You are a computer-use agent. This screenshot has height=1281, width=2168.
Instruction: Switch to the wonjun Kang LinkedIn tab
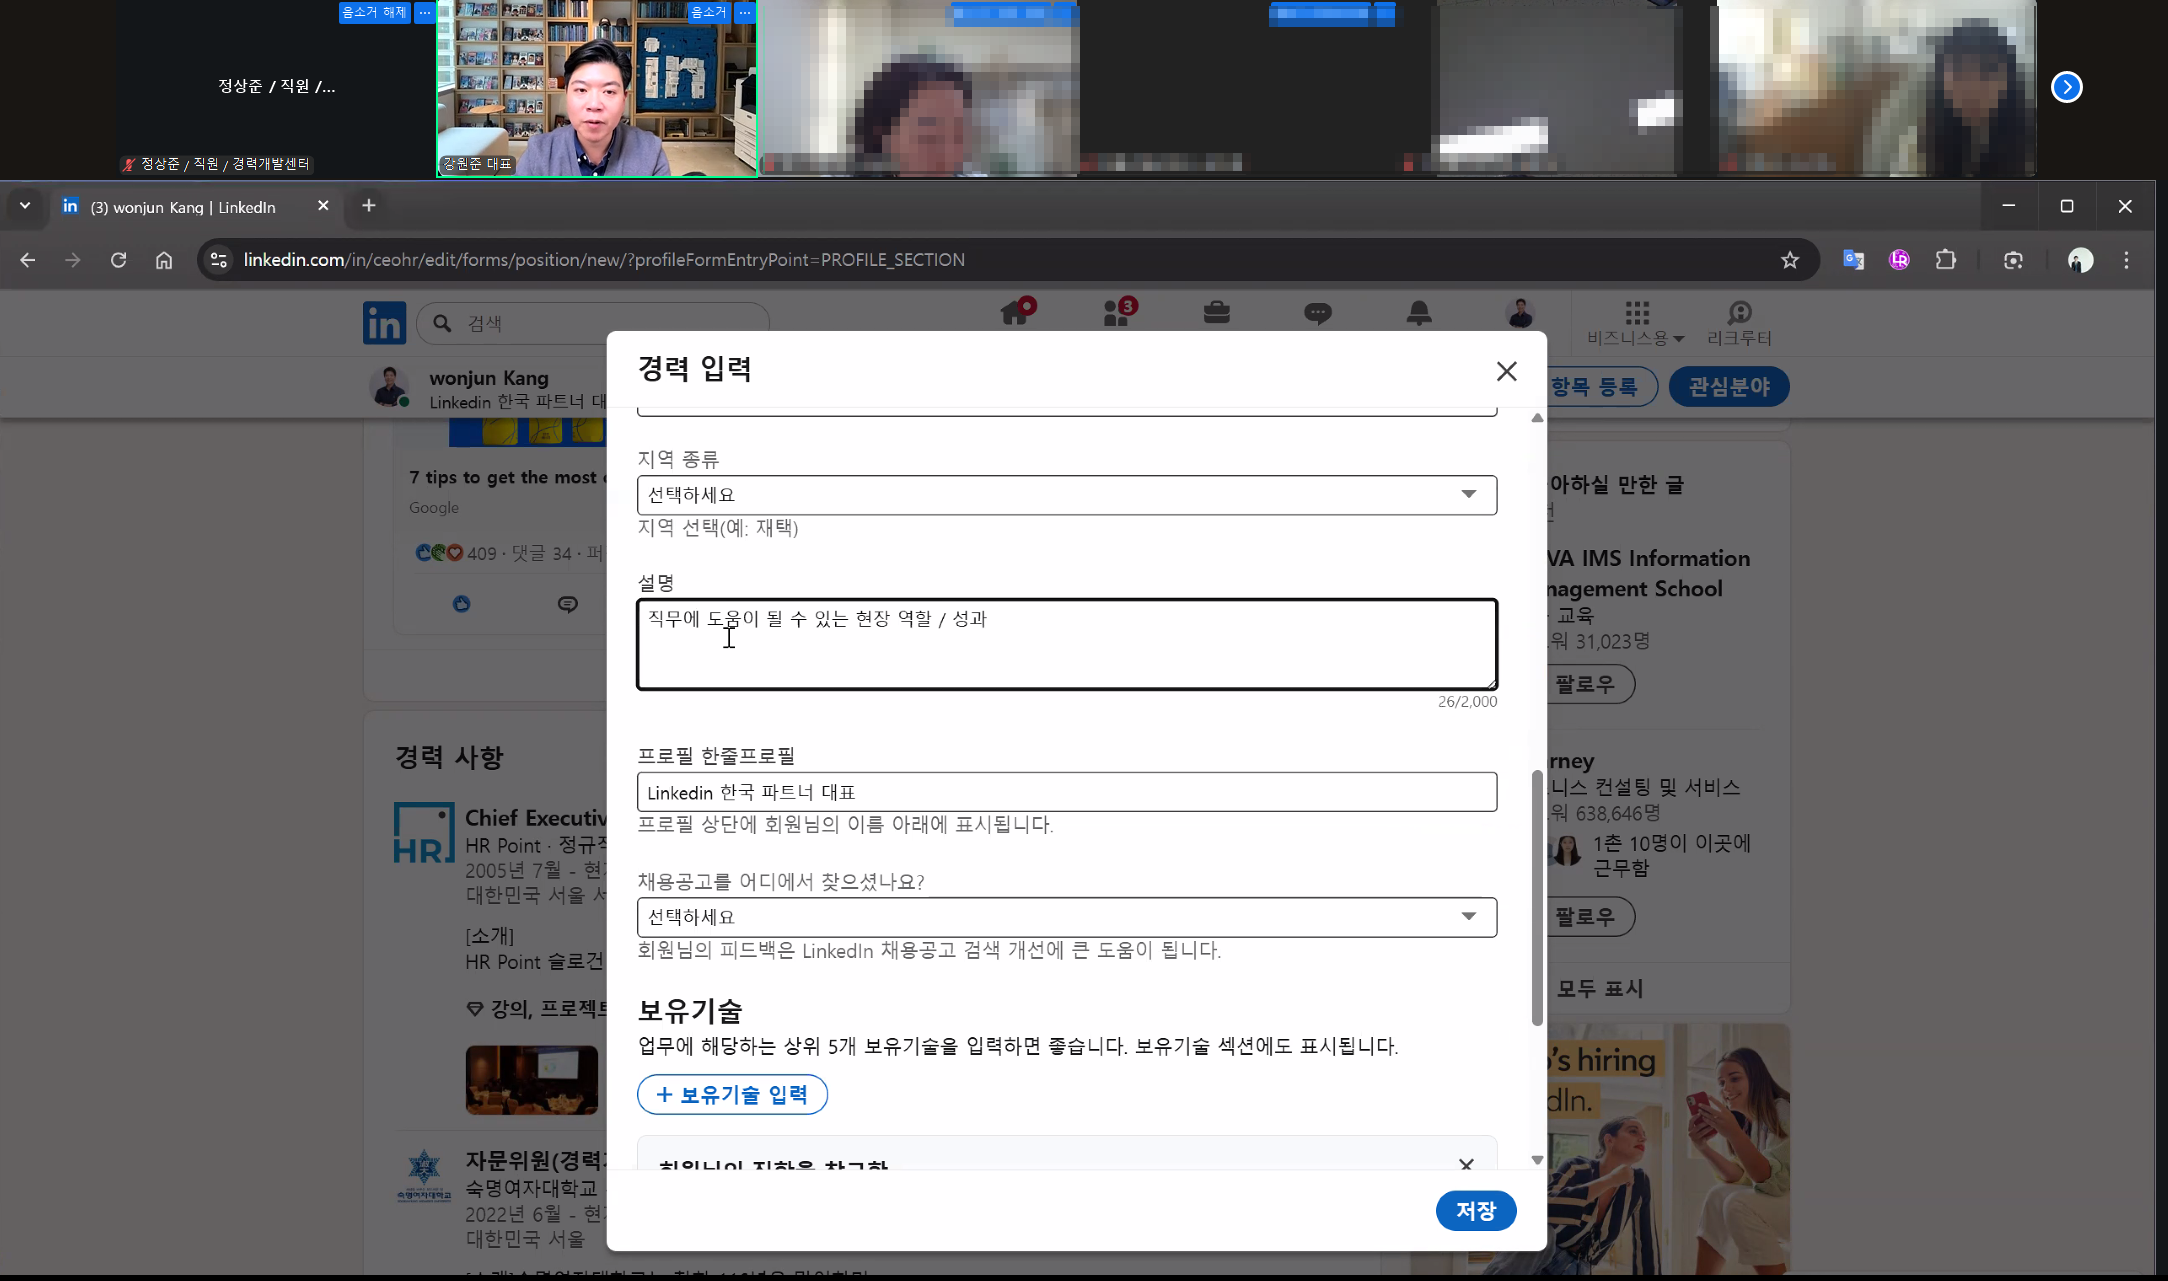coord(183,207)
